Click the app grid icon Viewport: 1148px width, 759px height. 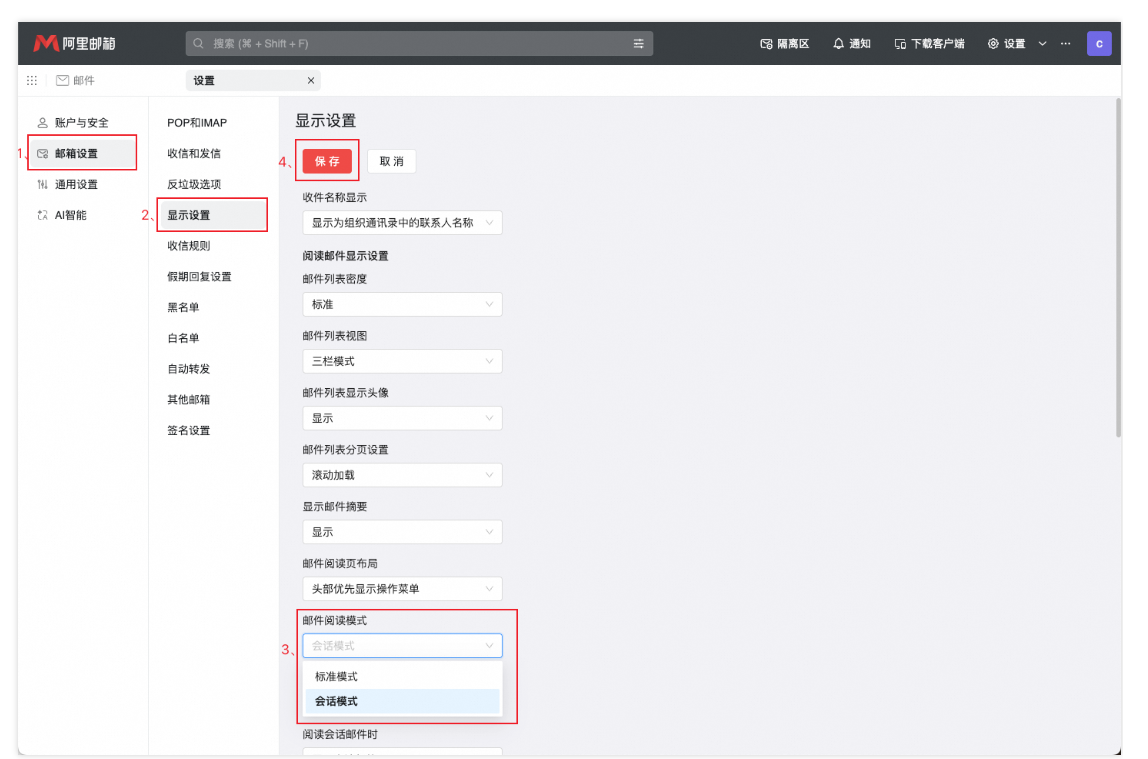31,80
